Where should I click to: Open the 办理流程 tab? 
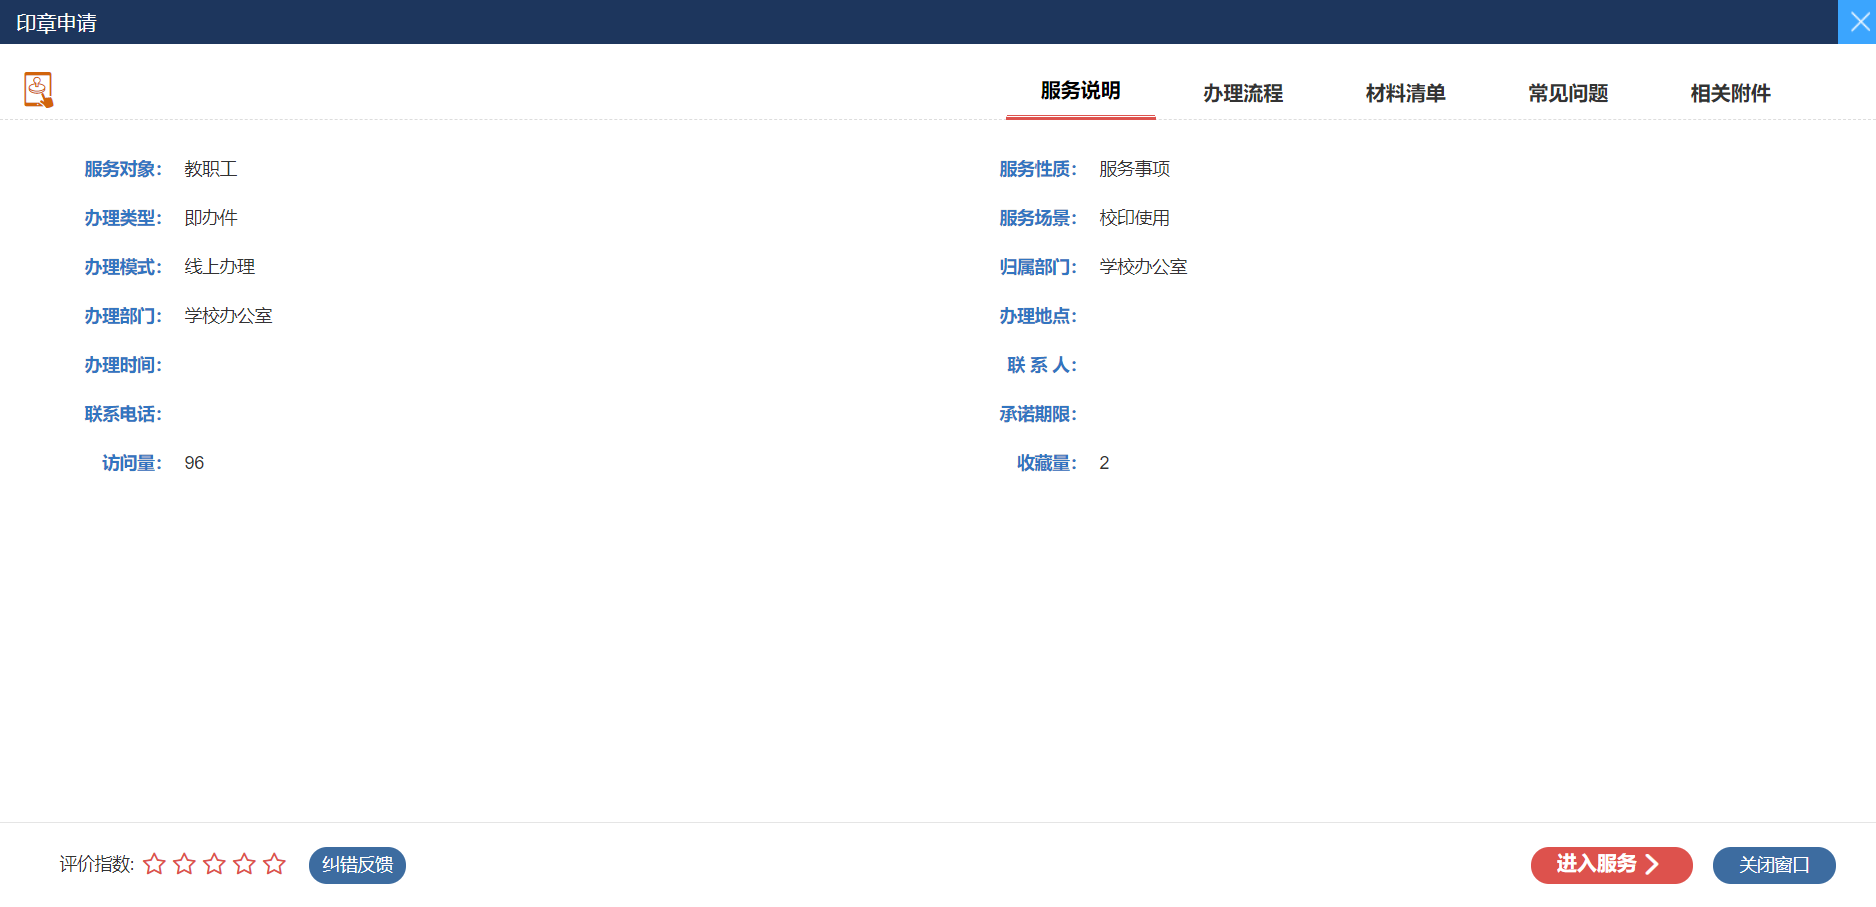[x=1242, y=94]
